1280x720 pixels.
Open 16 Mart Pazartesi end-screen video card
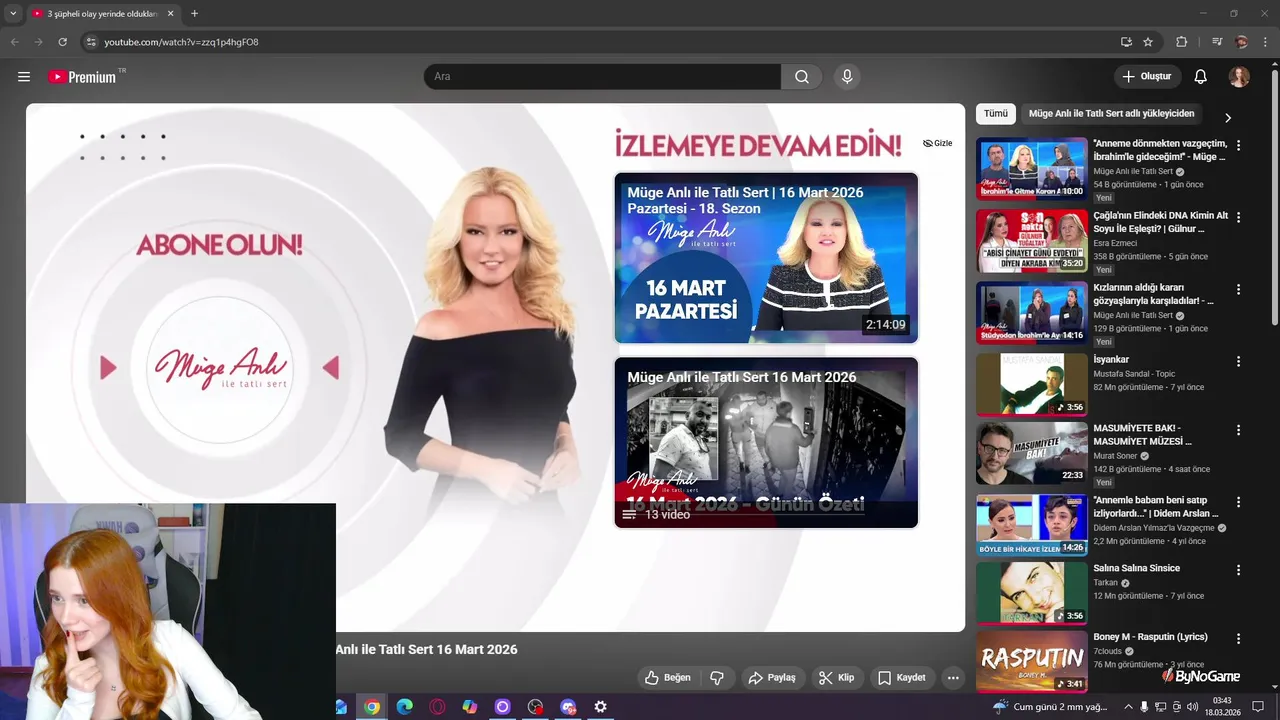coord(766,258)
